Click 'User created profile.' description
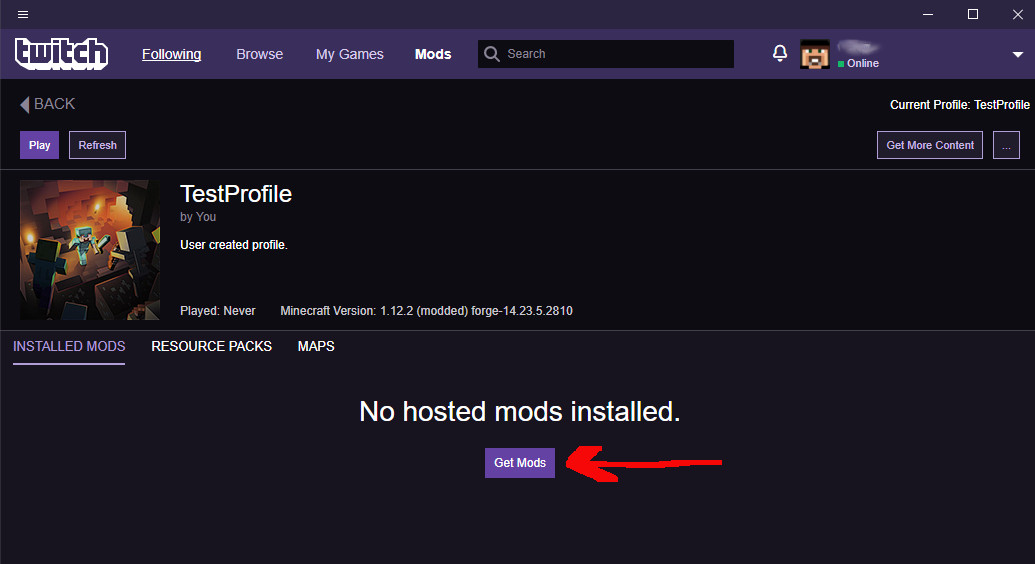 pyautogui.click(x=234, y=245)
